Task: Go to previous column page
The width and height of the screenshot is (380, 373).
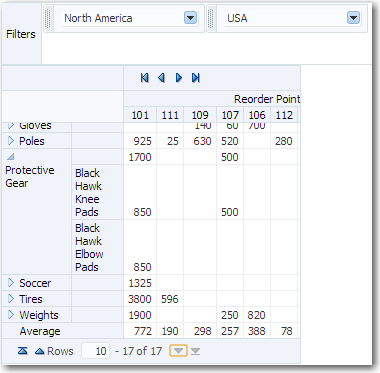Action: (x=162, y=78)
